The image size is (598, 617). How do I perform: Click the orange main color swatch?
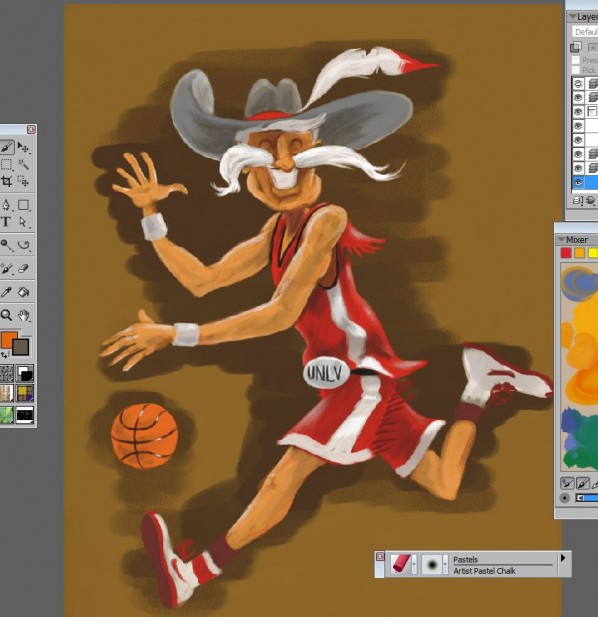tap(8, 340)
